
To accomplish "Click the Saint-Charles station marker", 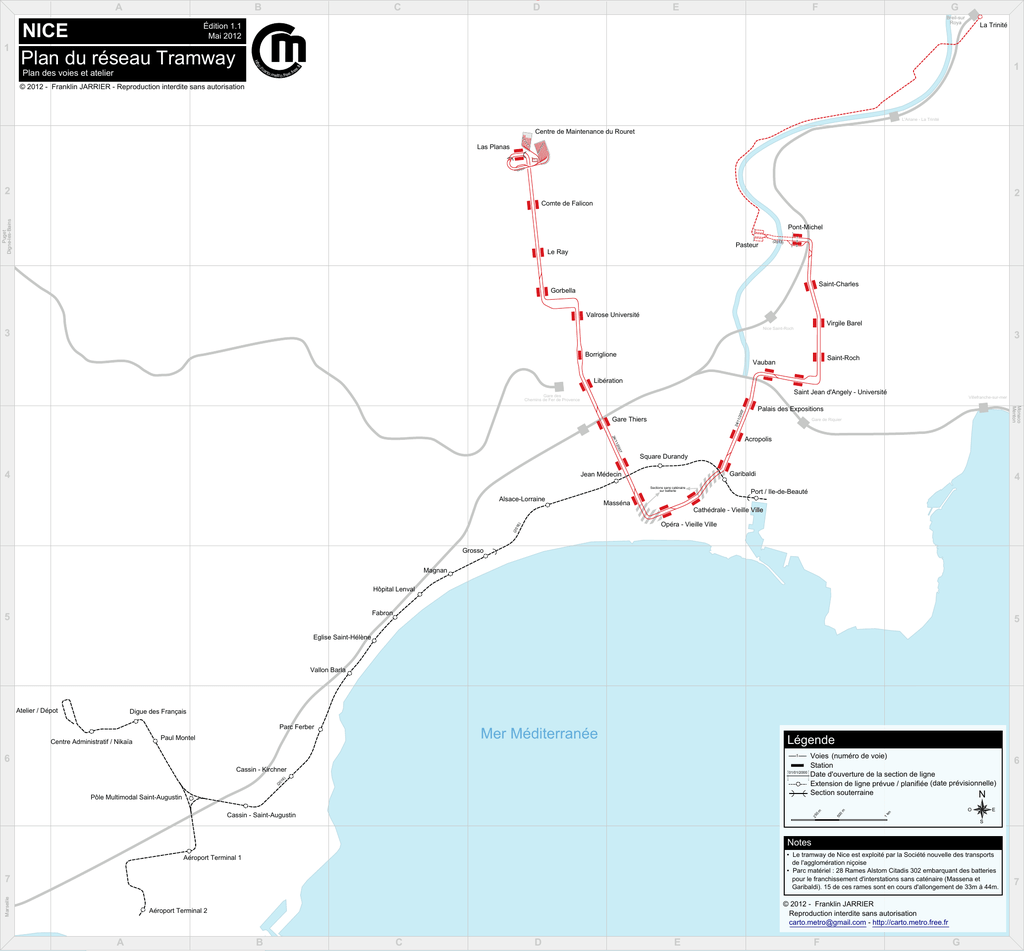I will [809, 285].
